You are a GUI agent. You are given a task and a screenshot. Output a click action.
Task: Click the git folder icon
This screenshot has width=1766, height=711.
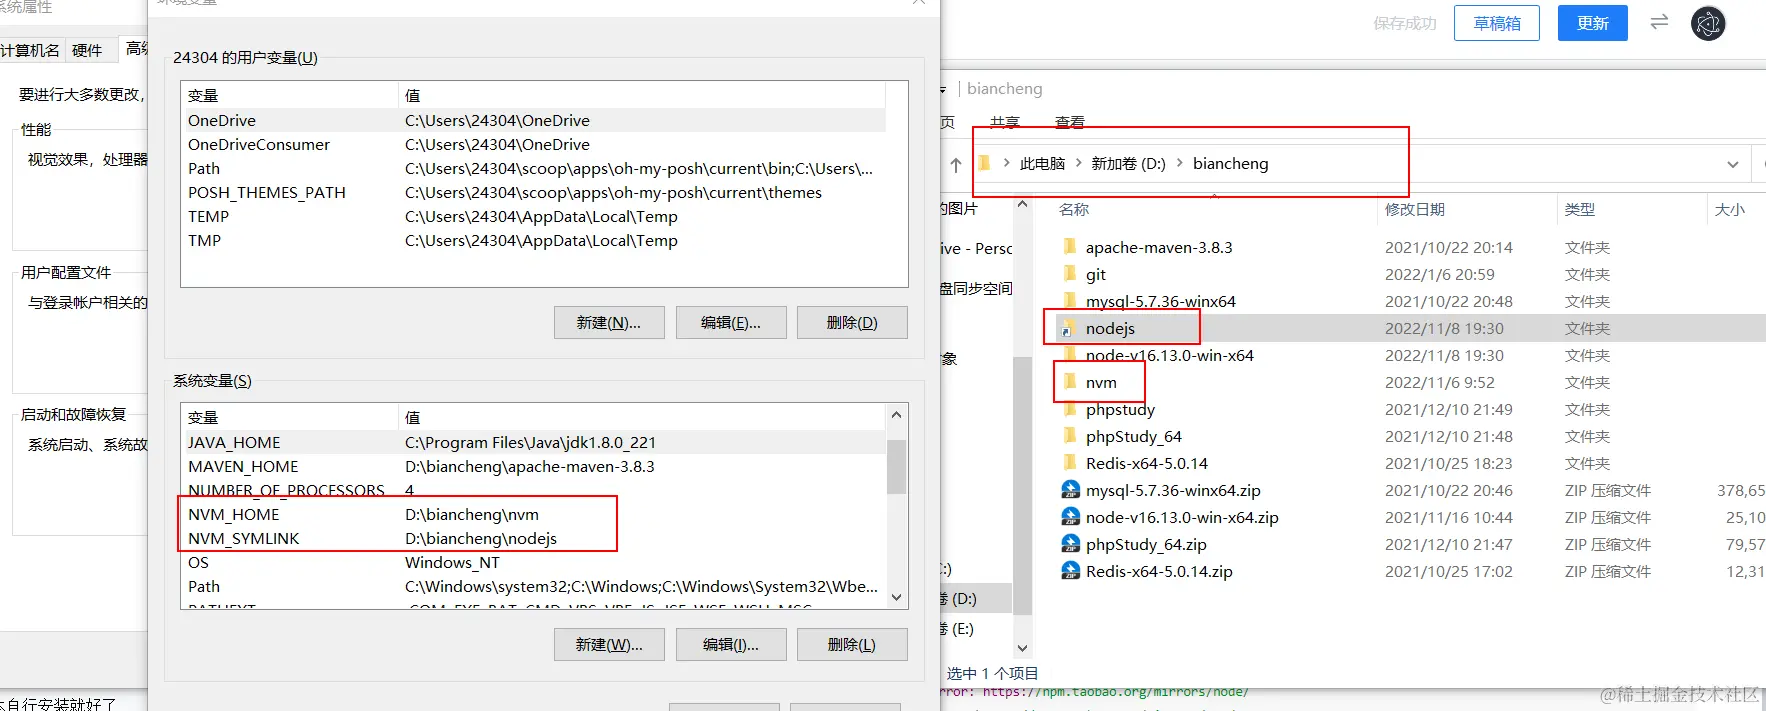(1070, 274)
